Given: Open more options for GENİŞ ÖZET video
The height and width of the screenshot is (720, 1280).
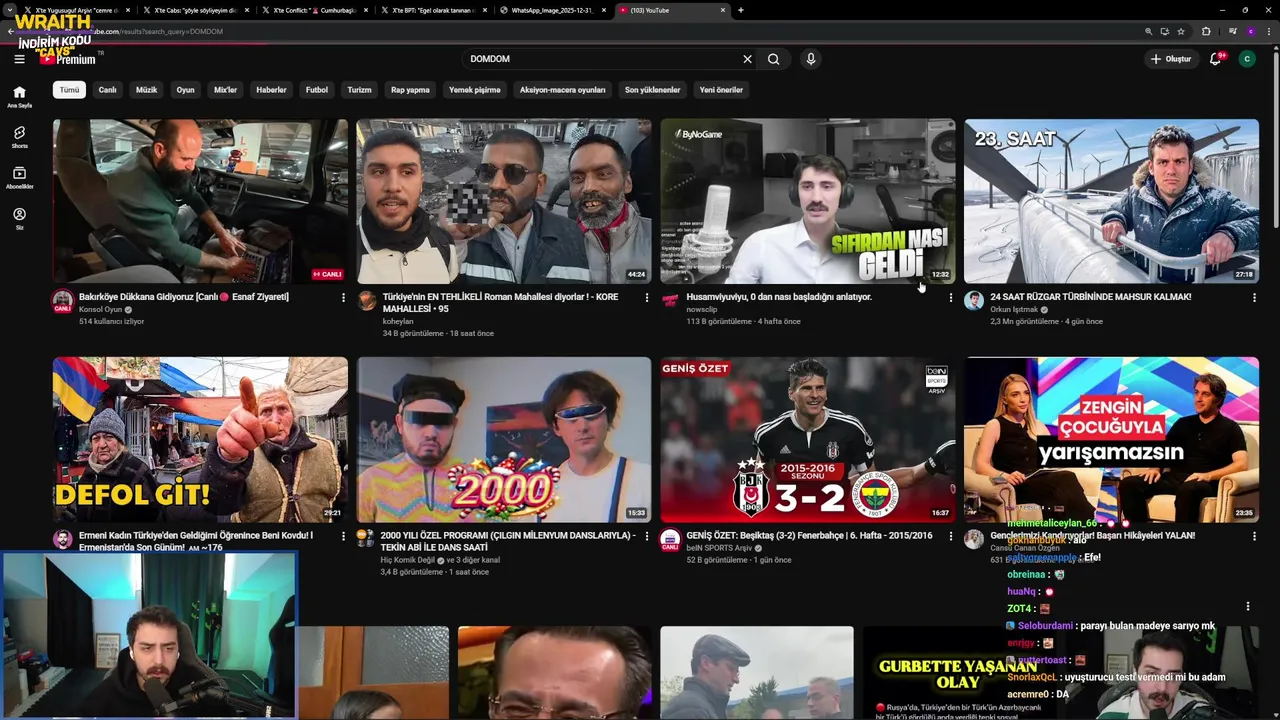Looking at the screenshot, I should [950, 536].
